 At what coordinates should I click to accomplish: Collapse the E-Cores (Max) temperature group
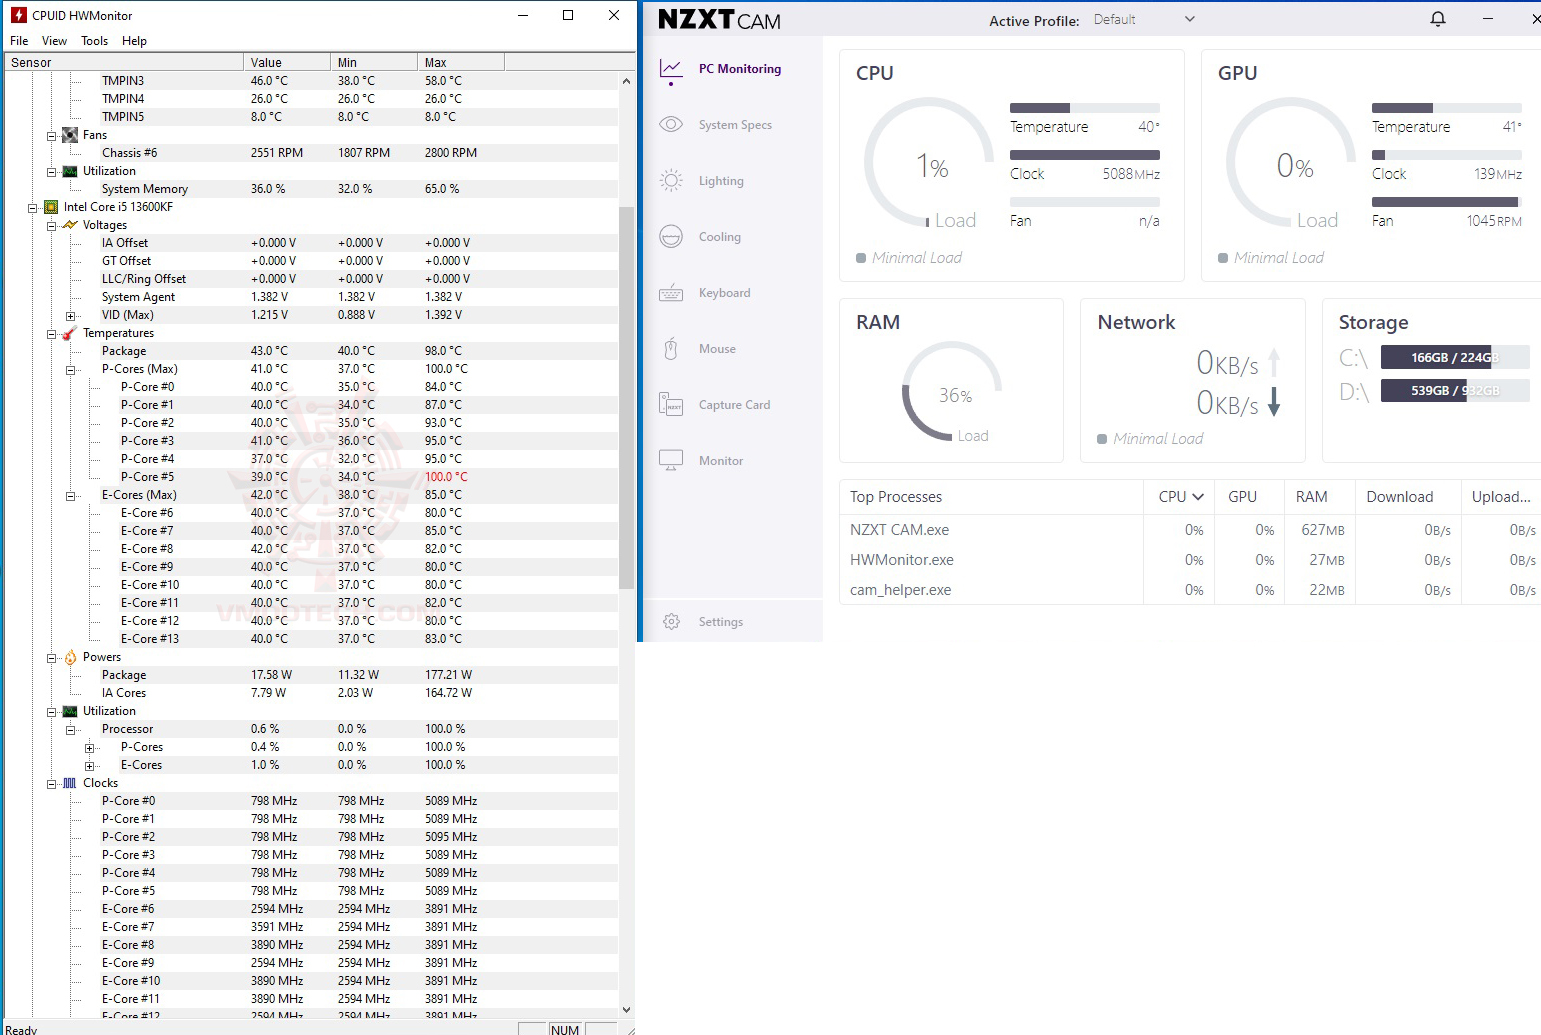coord(70,496)
